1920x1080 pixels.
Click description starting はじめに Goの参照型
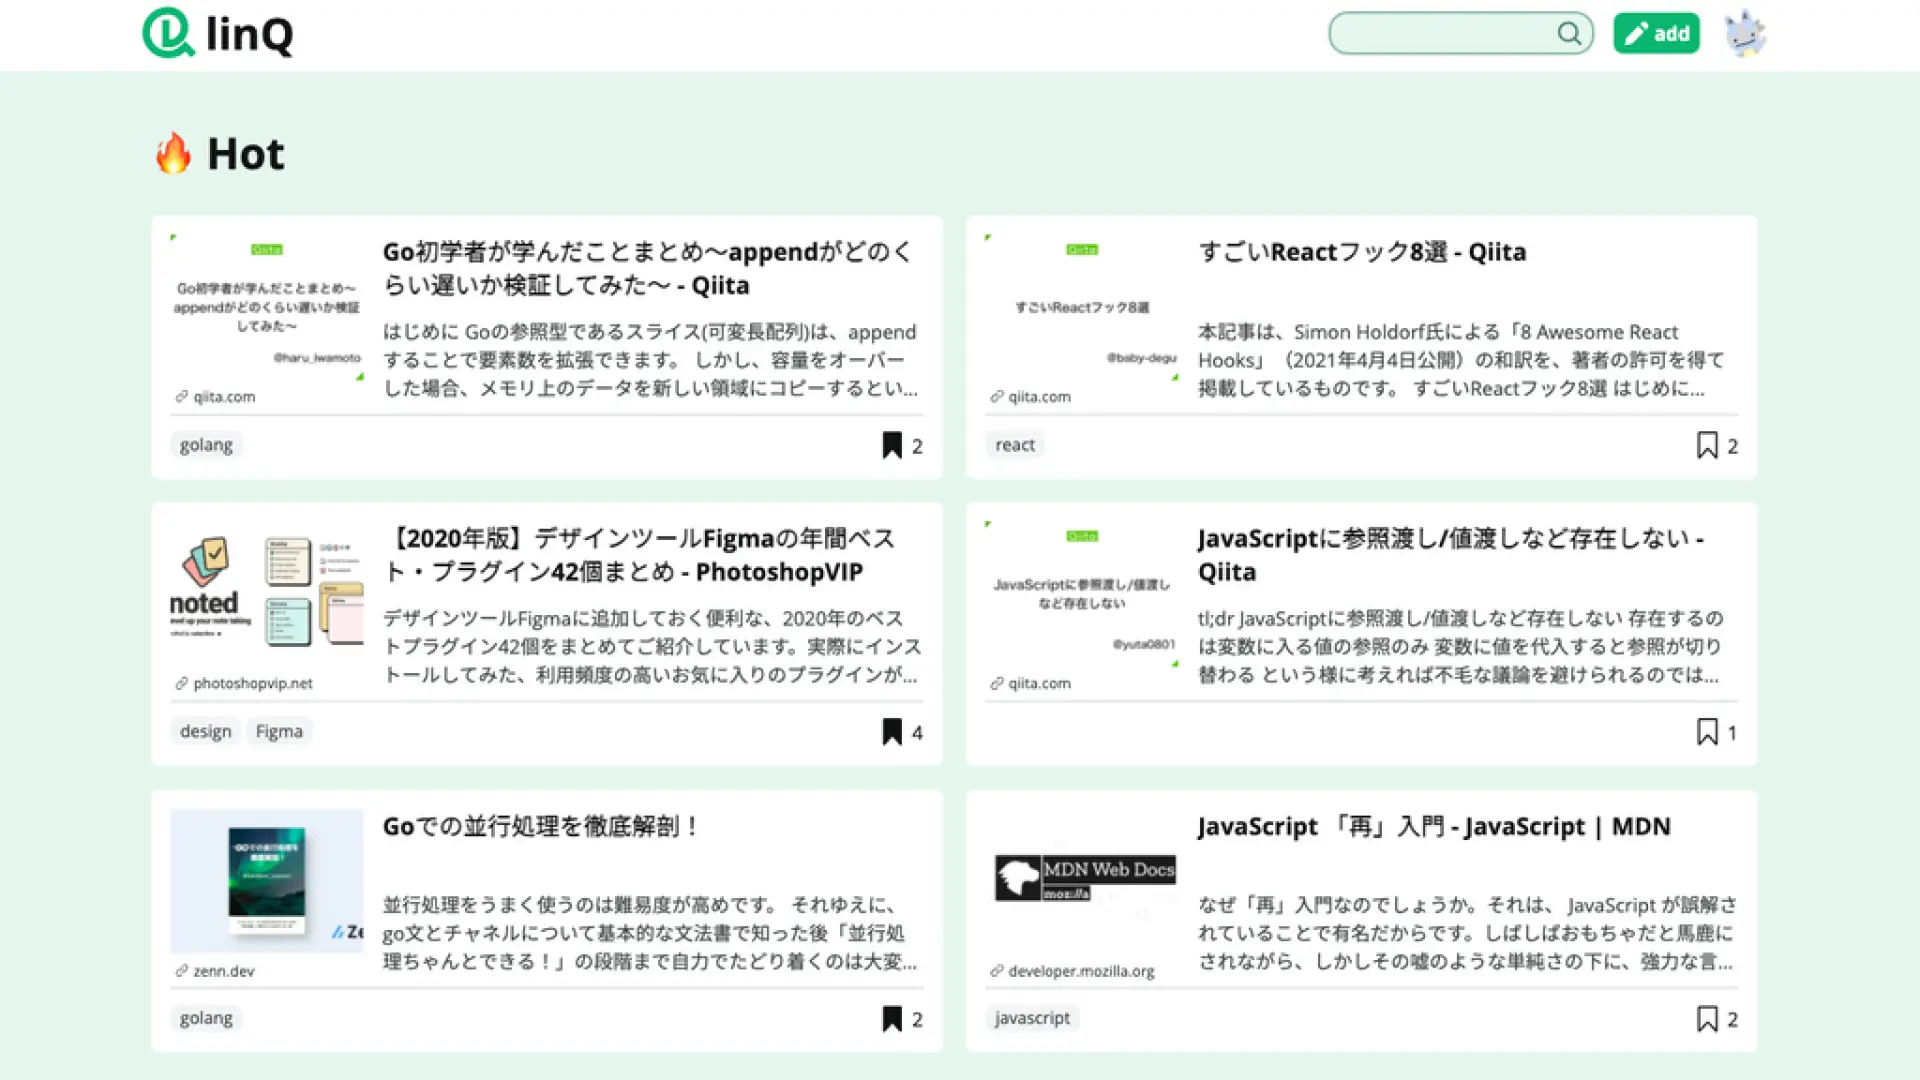(650, 360)
